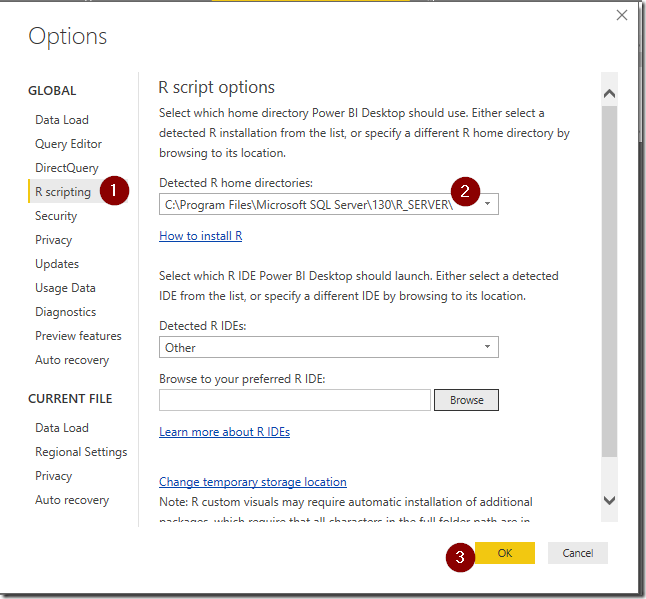646x599 pixels.
Task: Click the scrollbar down arrow
Action: pos(609,500)
